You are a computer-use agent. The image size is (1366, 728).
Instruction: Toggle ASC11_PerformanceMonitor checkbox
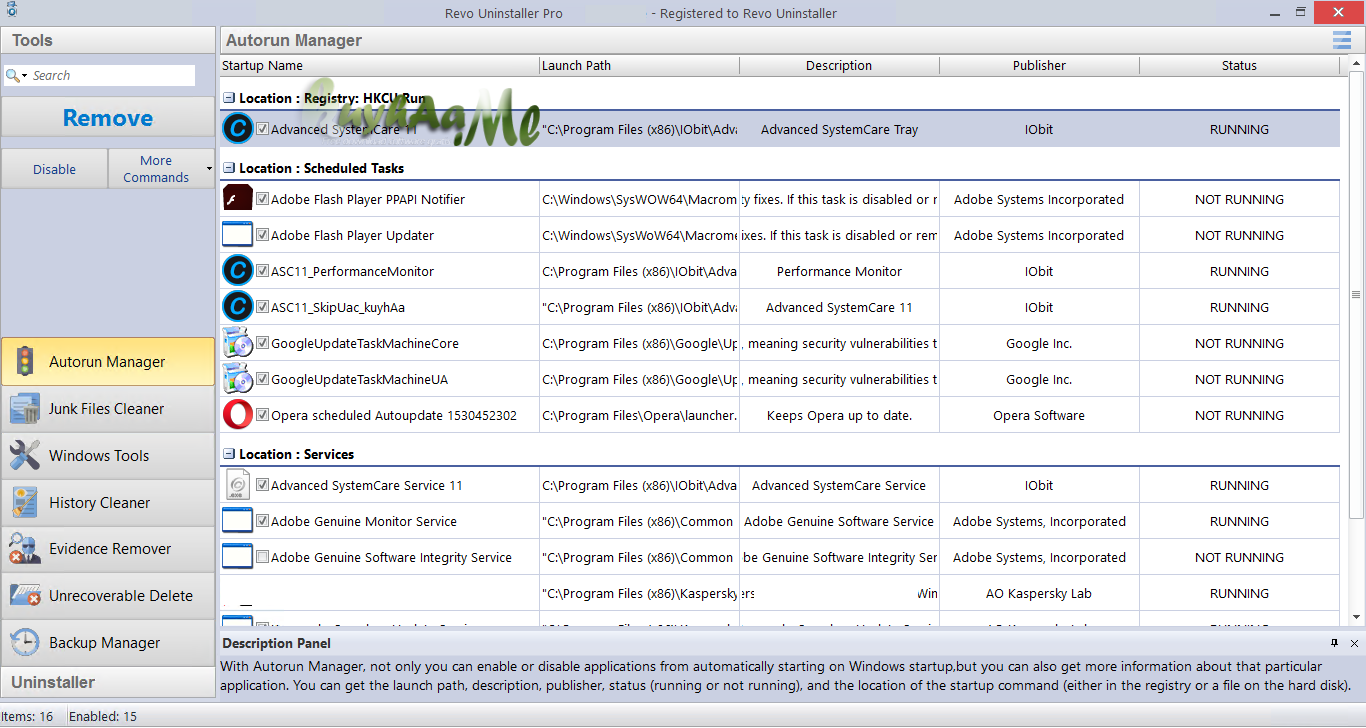[x=262, y=271]
